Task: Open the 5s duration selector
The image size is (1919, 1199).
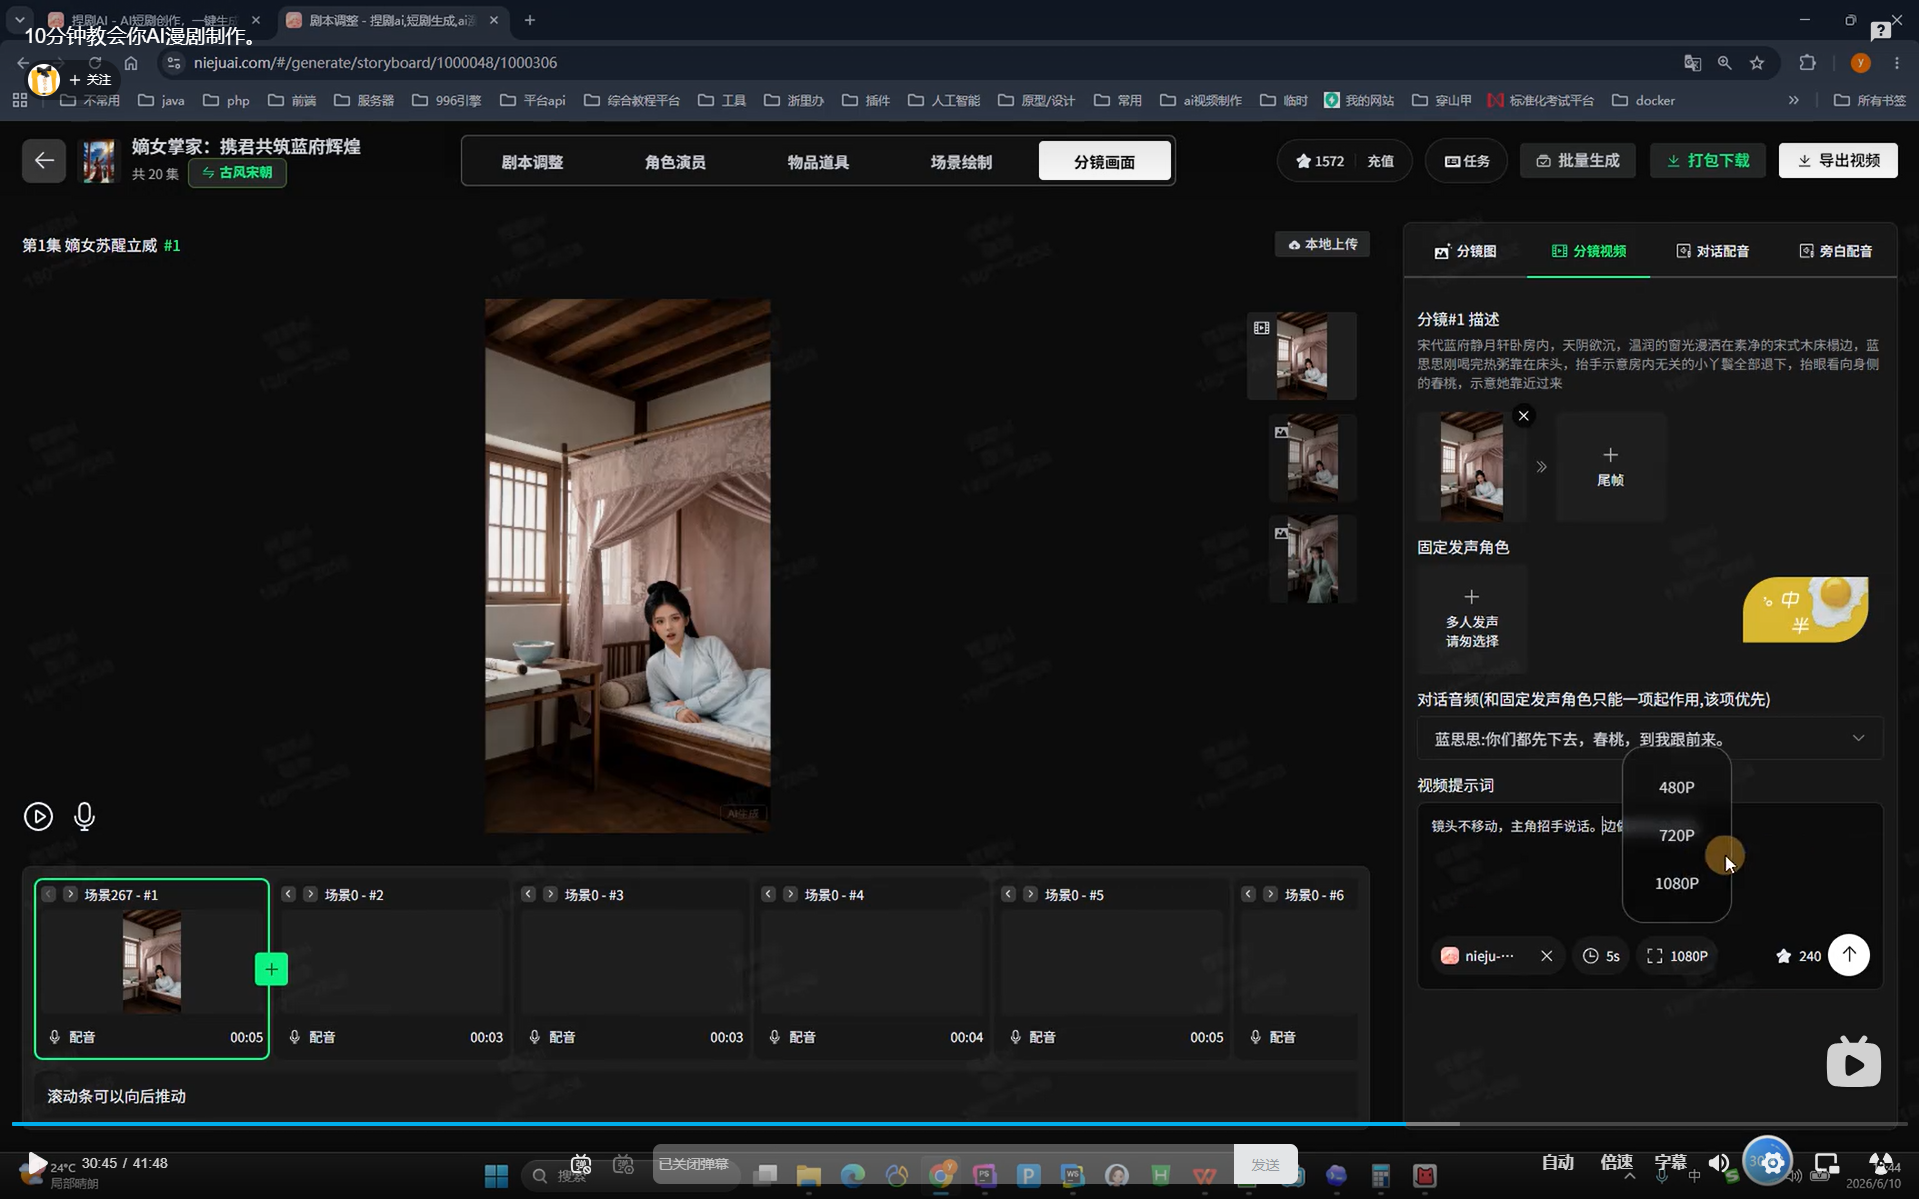Action: pyautogui.click(x=1601, y=956)
